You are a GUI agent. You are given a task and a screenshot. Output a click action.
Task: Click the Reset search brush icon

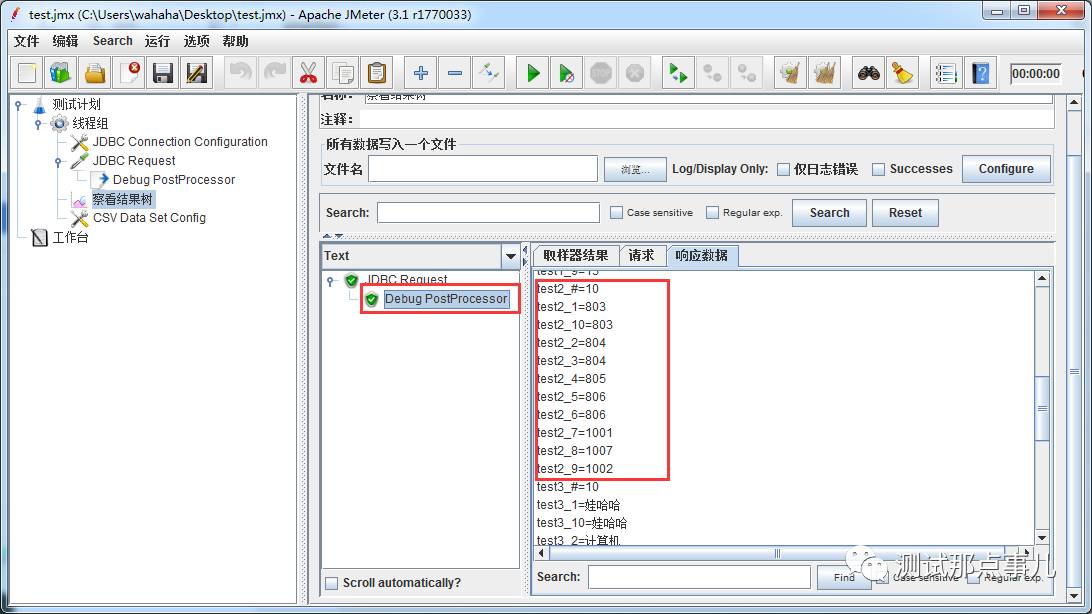(903, 72)
